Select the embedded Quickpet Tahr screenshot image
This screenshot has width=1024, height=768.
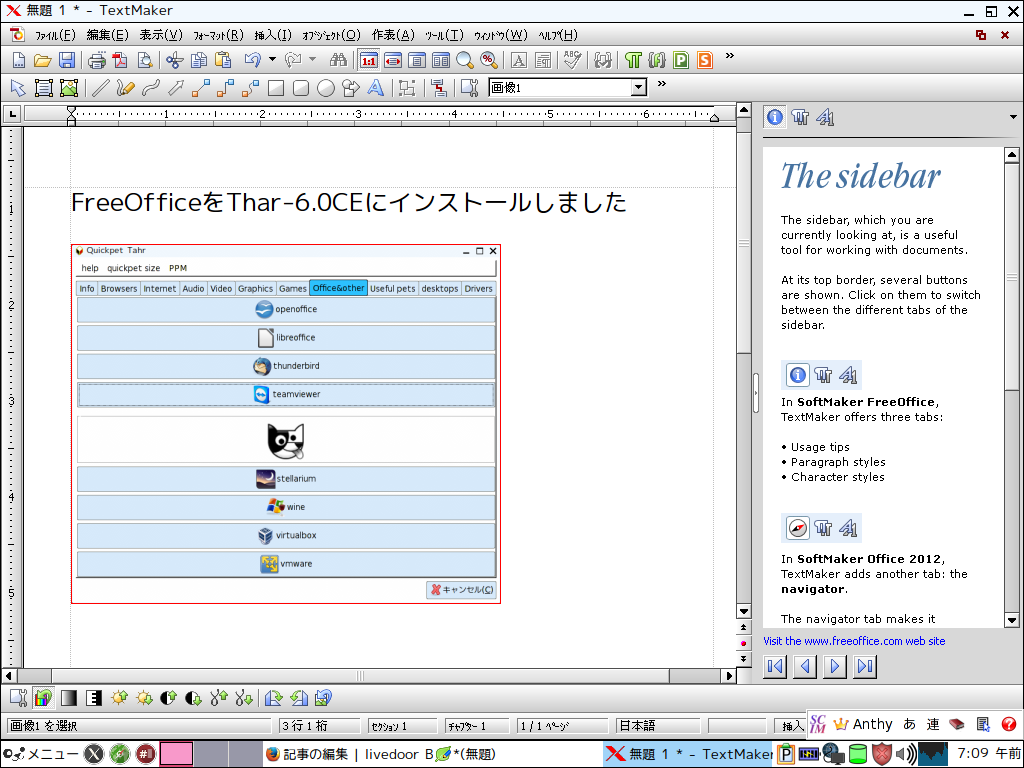coord(286,424)
